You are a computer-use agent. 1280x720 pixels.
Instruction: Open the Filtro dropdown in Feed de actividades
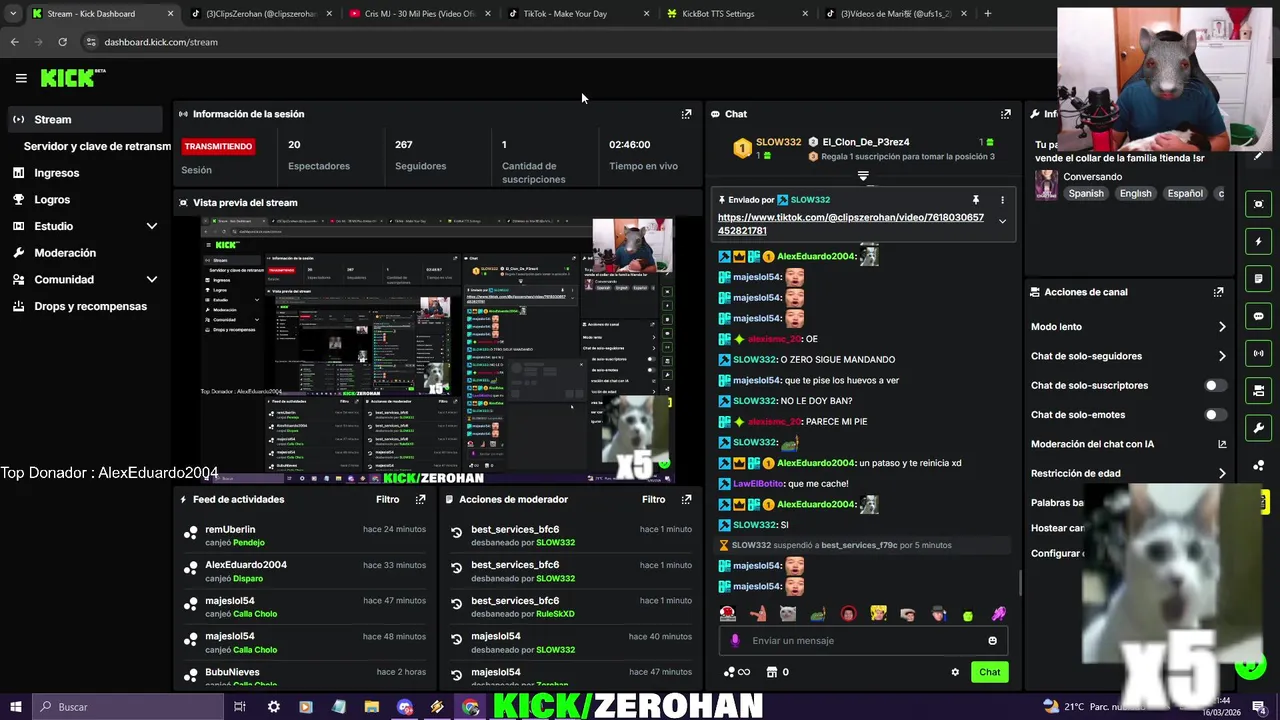click(x=388, y=499)
